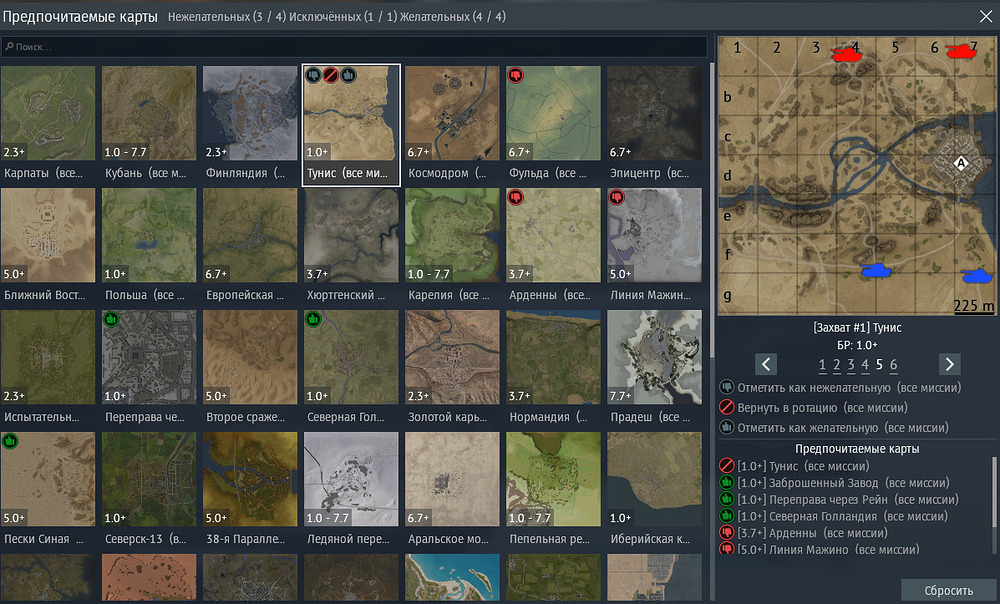Screen dimensions: 1000x604
Task: Click the blue tank spawn in the map's bottom-right corner
Action: click(x=977, y=276)
